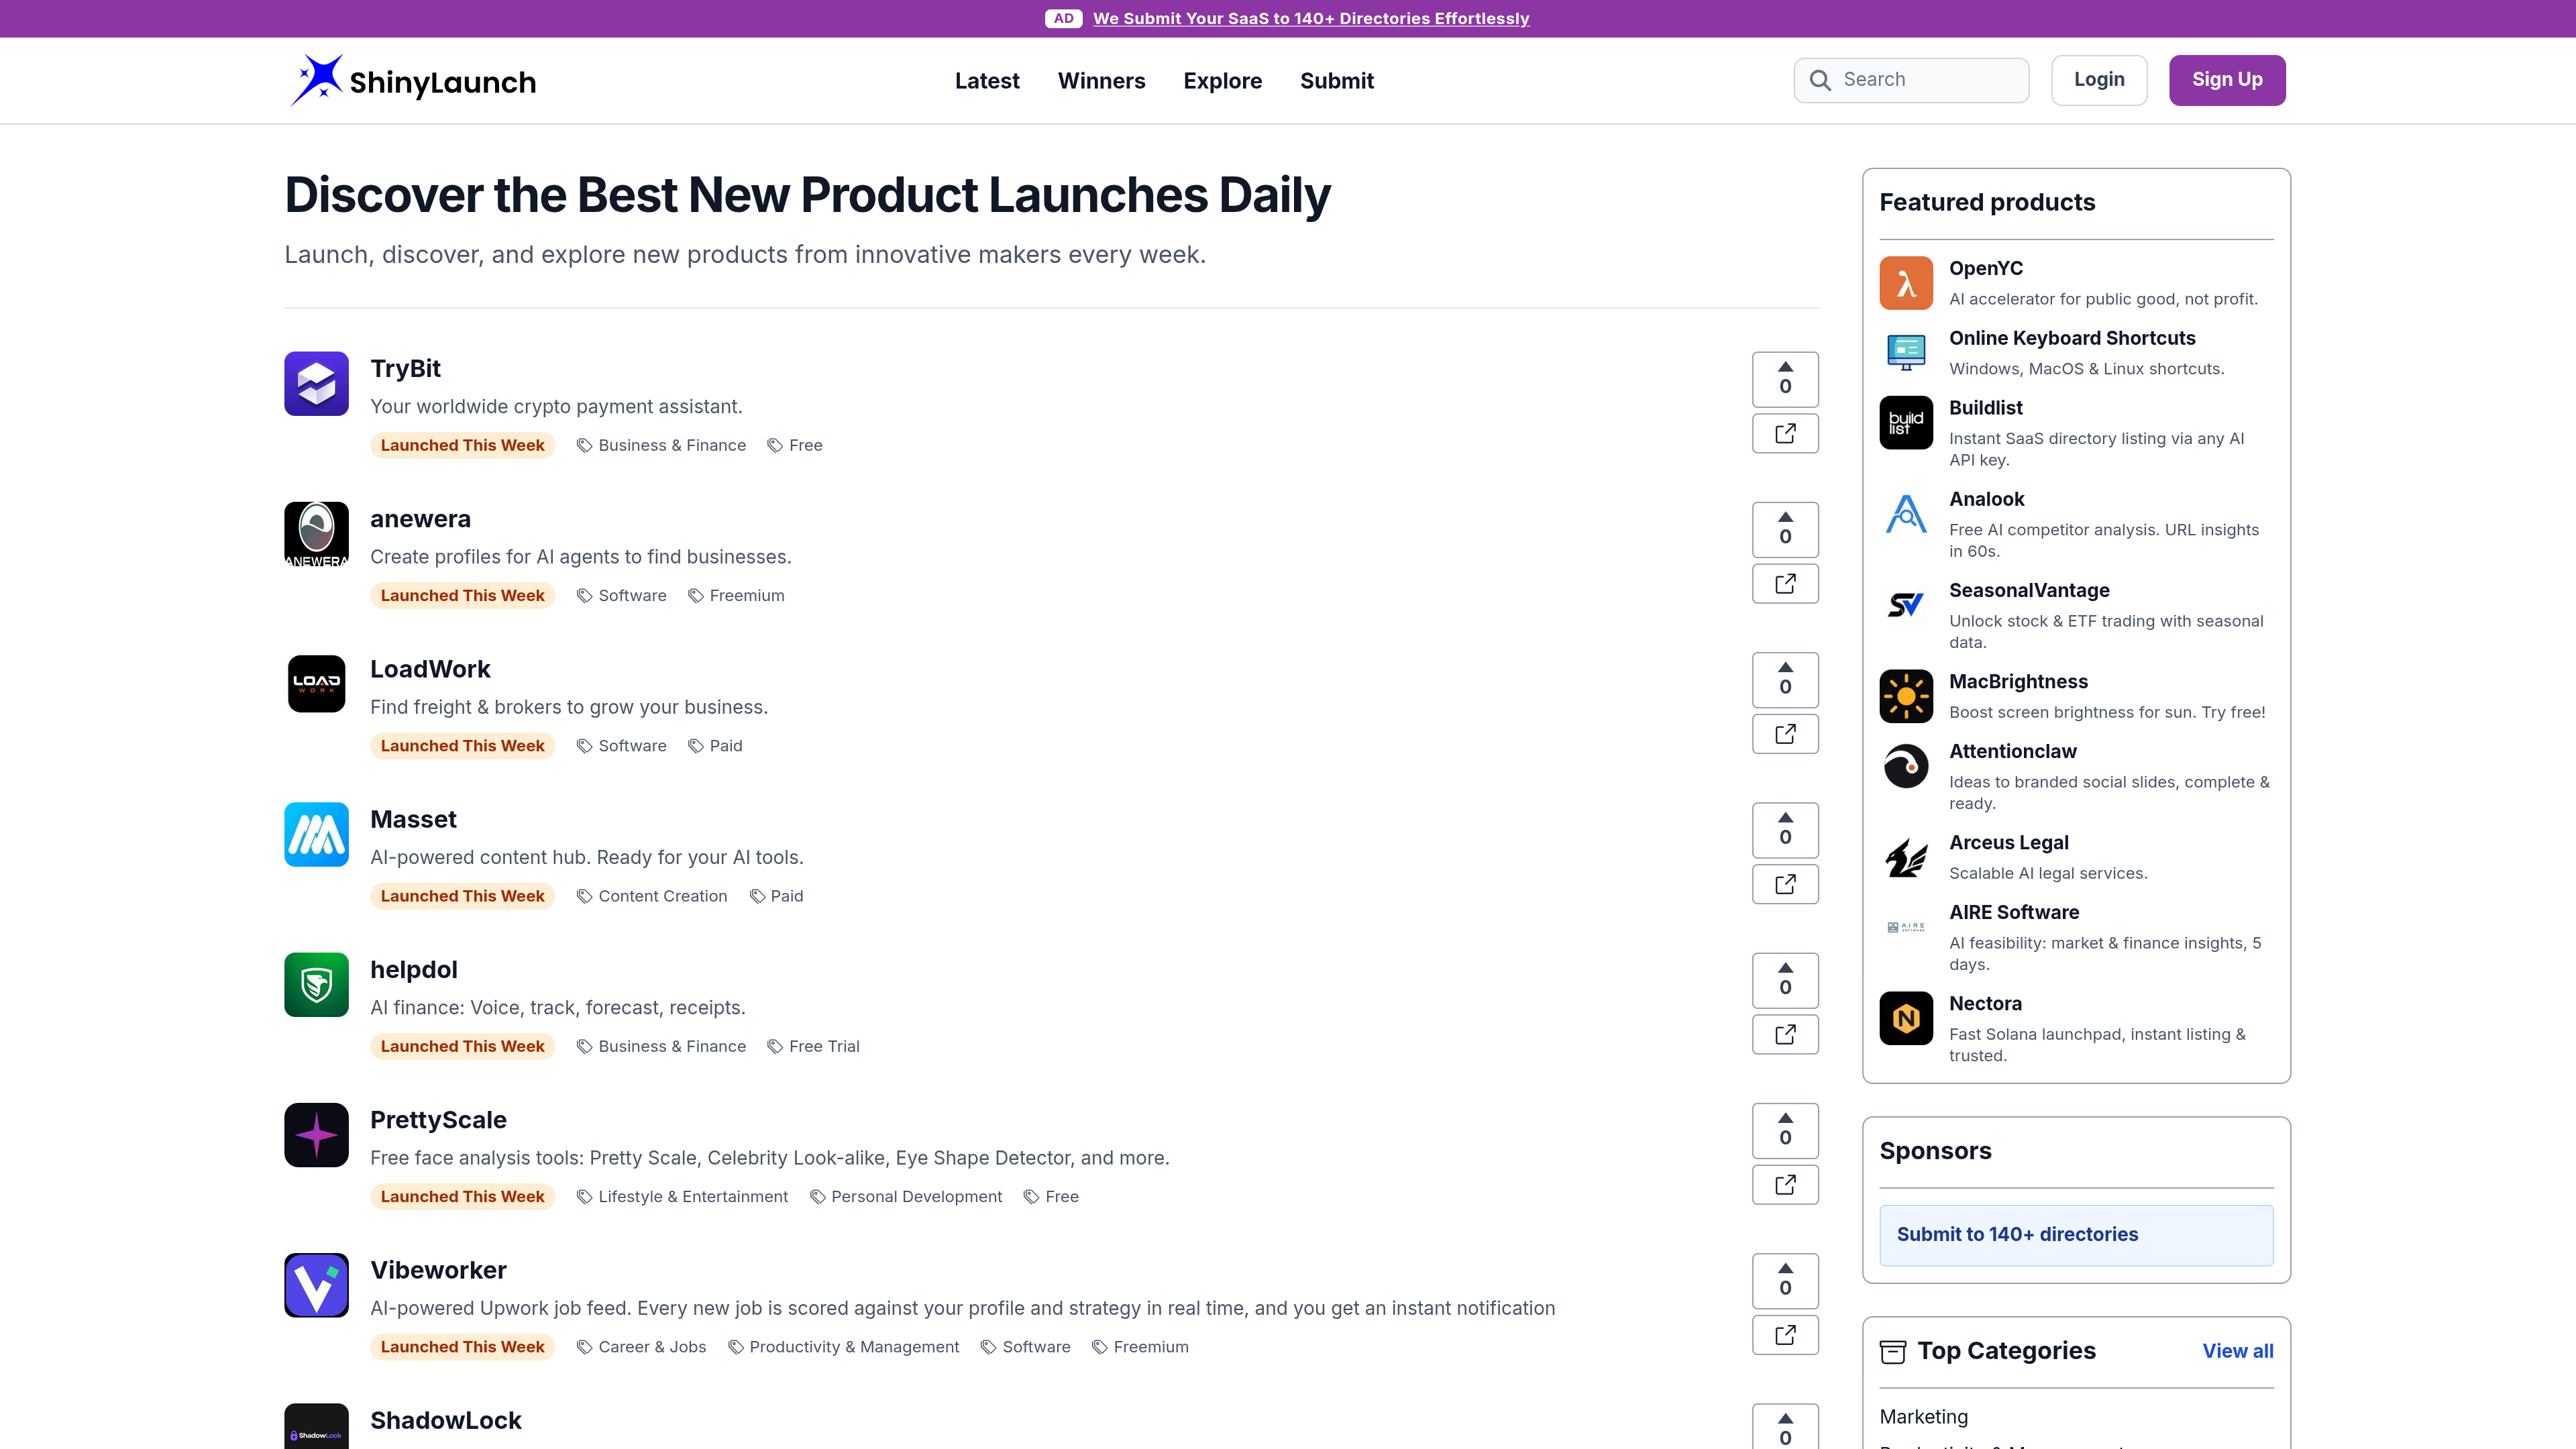Click Attentionclaw featured icon
The image size is (2576, 1449).
point(1906,766)
